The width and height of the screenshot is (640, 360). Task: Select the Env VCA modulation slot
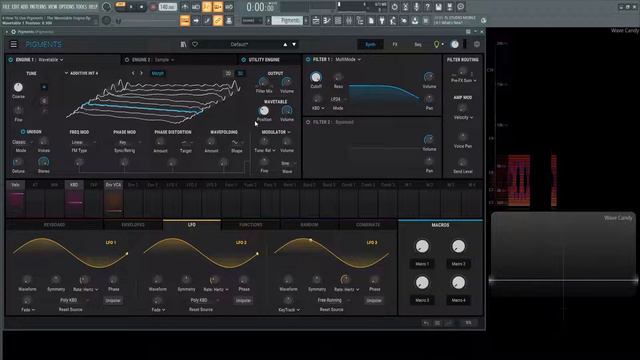tap(113, 198)
